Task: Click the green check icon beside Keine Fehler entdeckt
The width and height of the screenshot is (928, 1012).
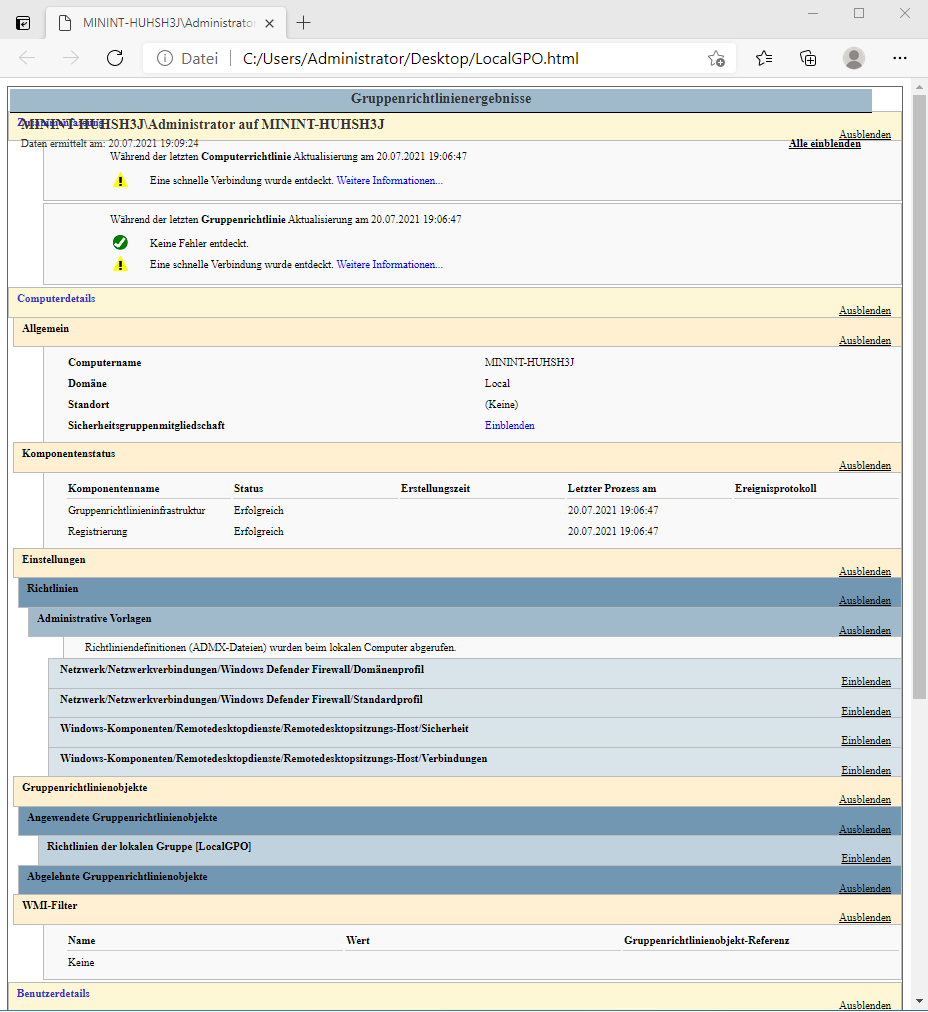Action: point(120,243)
